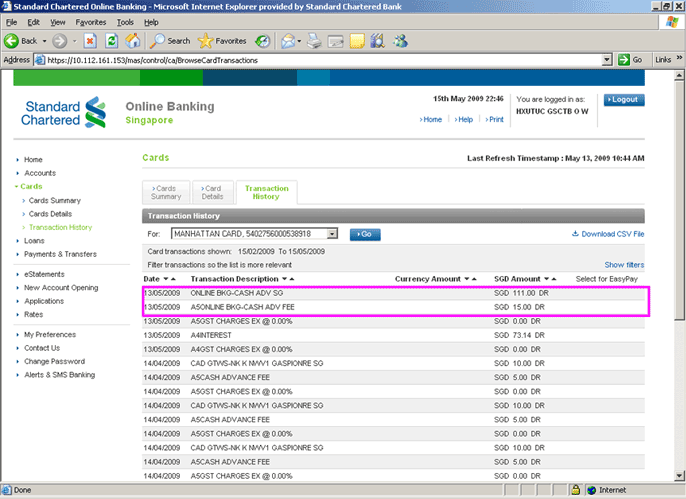
Task: Open Cards Summary in sidebar
Action: [55, 201]
